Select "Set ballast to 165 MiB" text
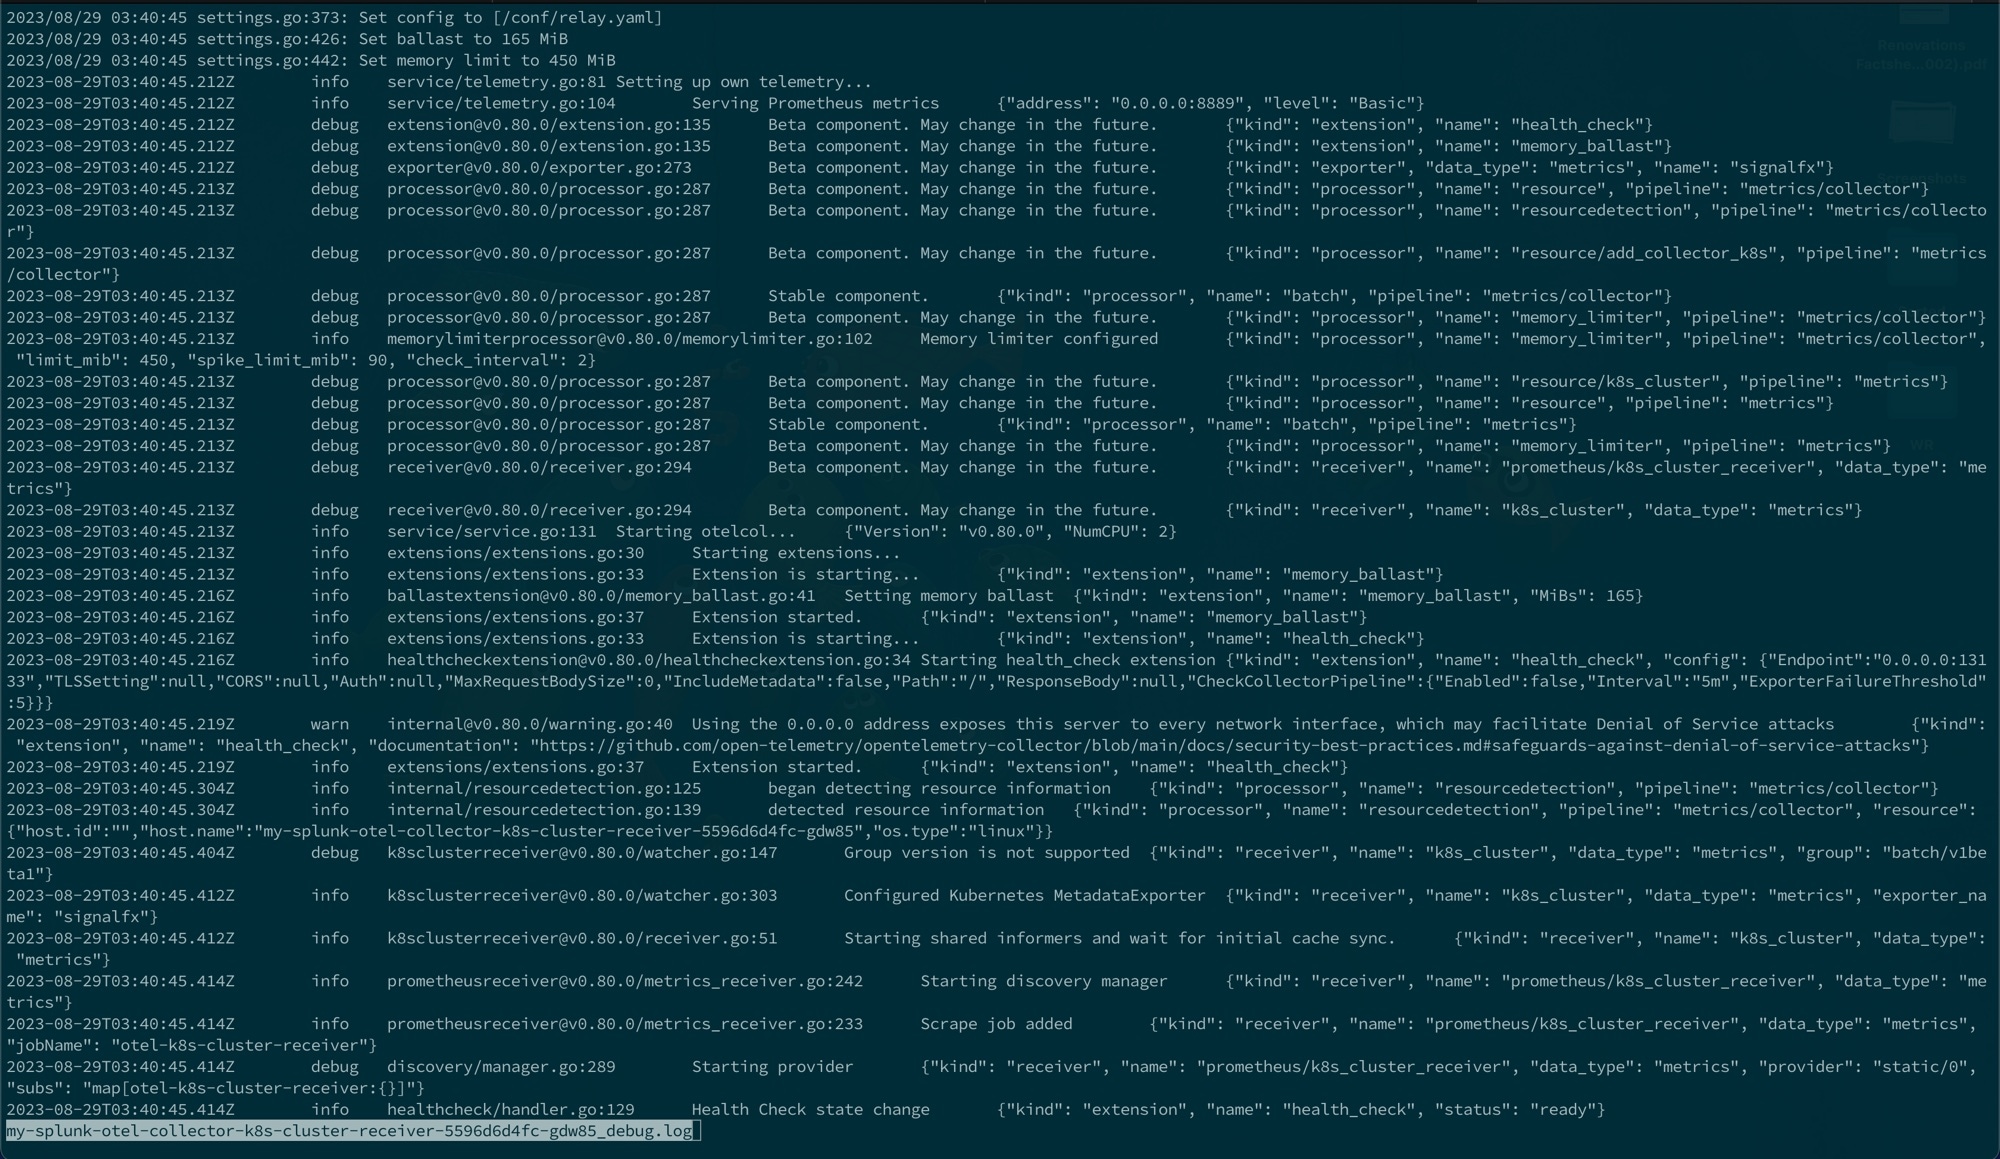Viewport: 2000px width, 1159px height. click(463, 39)
